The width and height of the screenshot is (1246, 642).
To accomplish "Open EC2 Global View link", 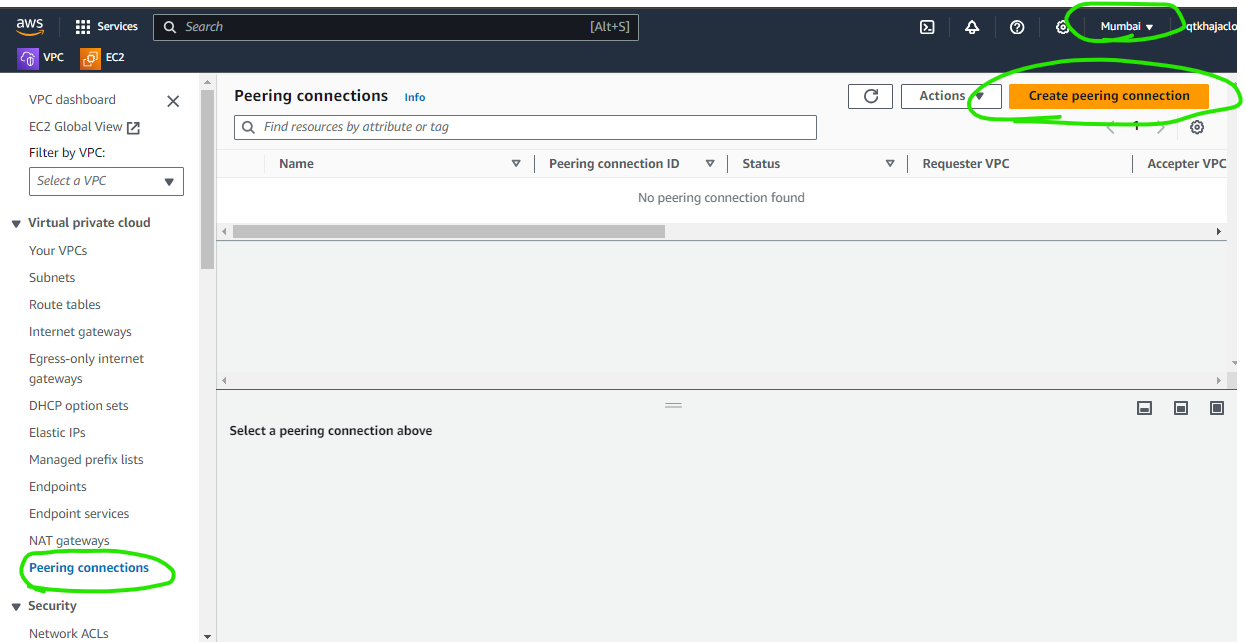I will point(85,127).
